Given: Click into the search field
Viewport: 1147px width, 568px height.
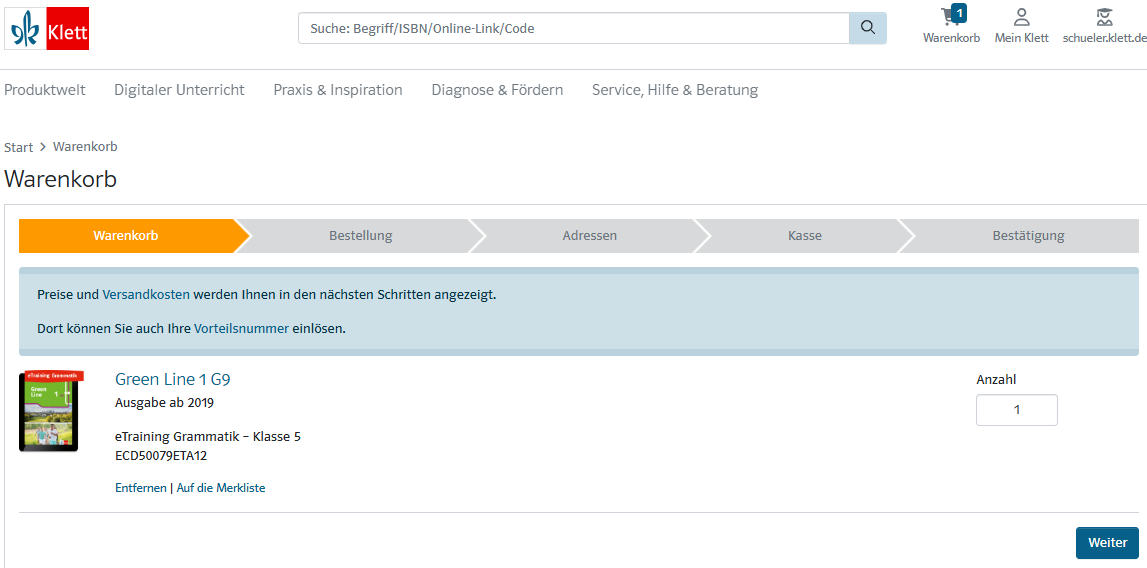Looking at the screenshot, I should [574, 29].
